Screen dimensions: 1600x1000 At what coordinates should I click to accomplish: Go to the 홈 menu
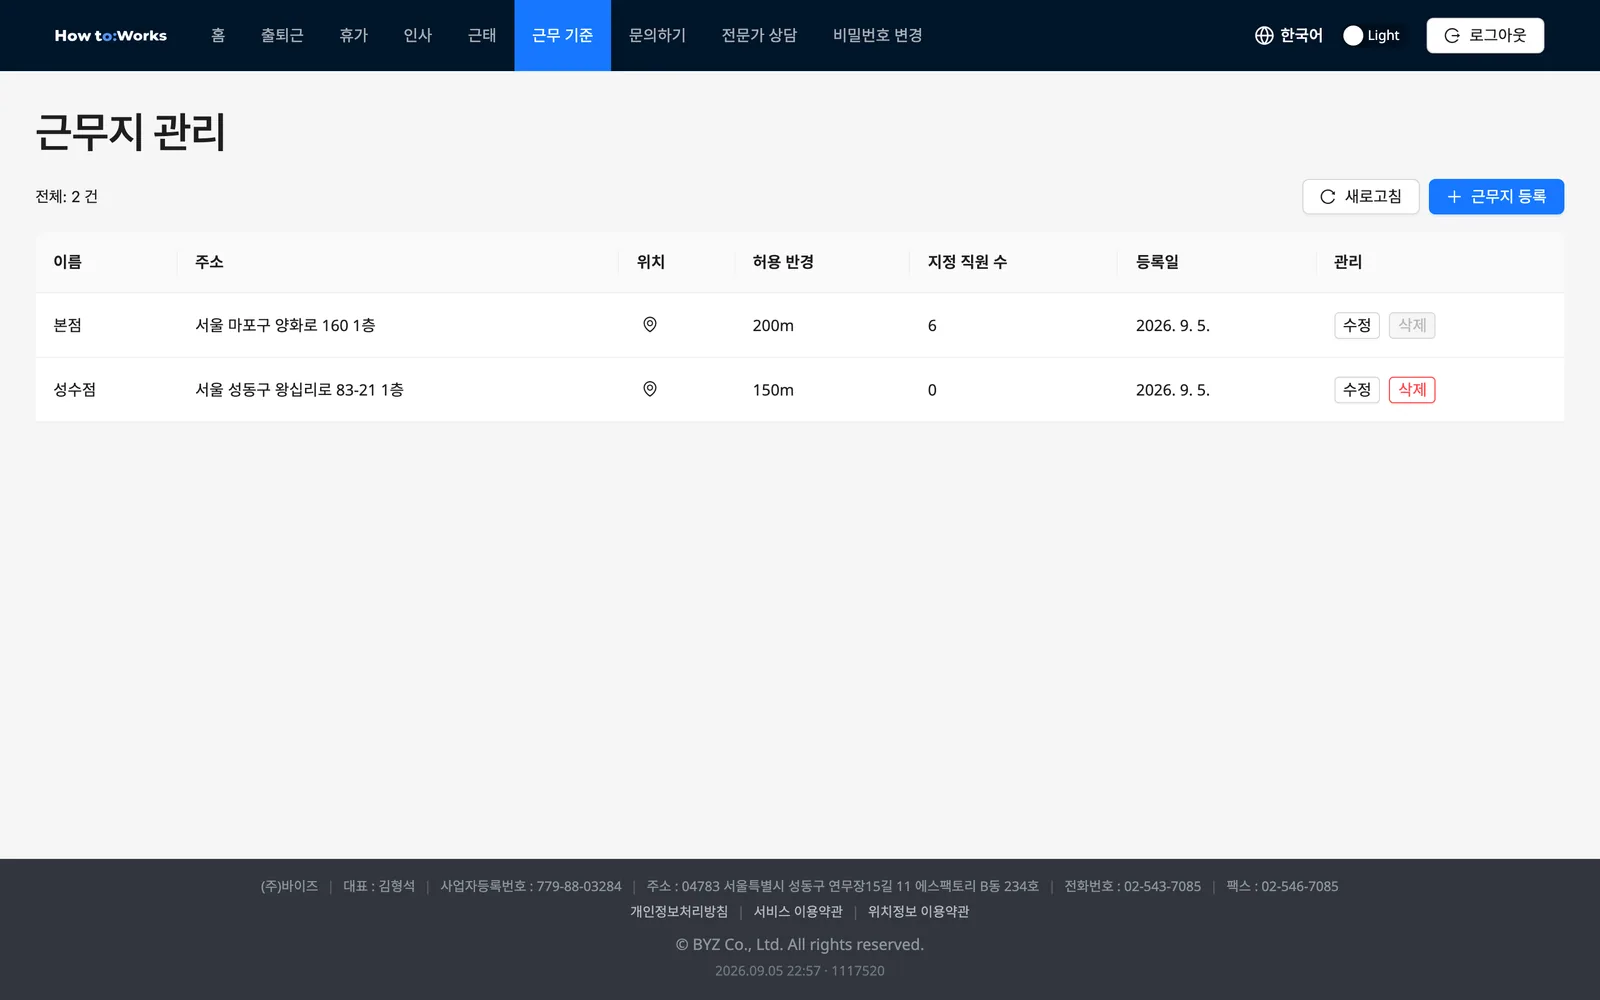tap(218, 35)
